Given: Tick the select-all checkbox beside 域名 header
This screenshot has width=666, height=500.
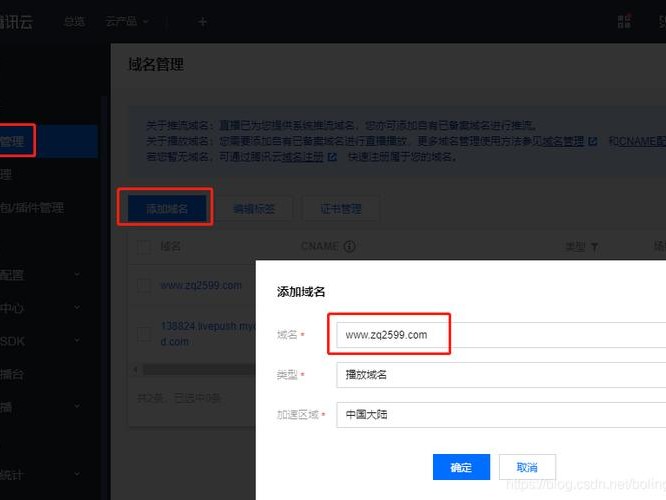Looking at the screenshot, I should (x=144, y=247).
